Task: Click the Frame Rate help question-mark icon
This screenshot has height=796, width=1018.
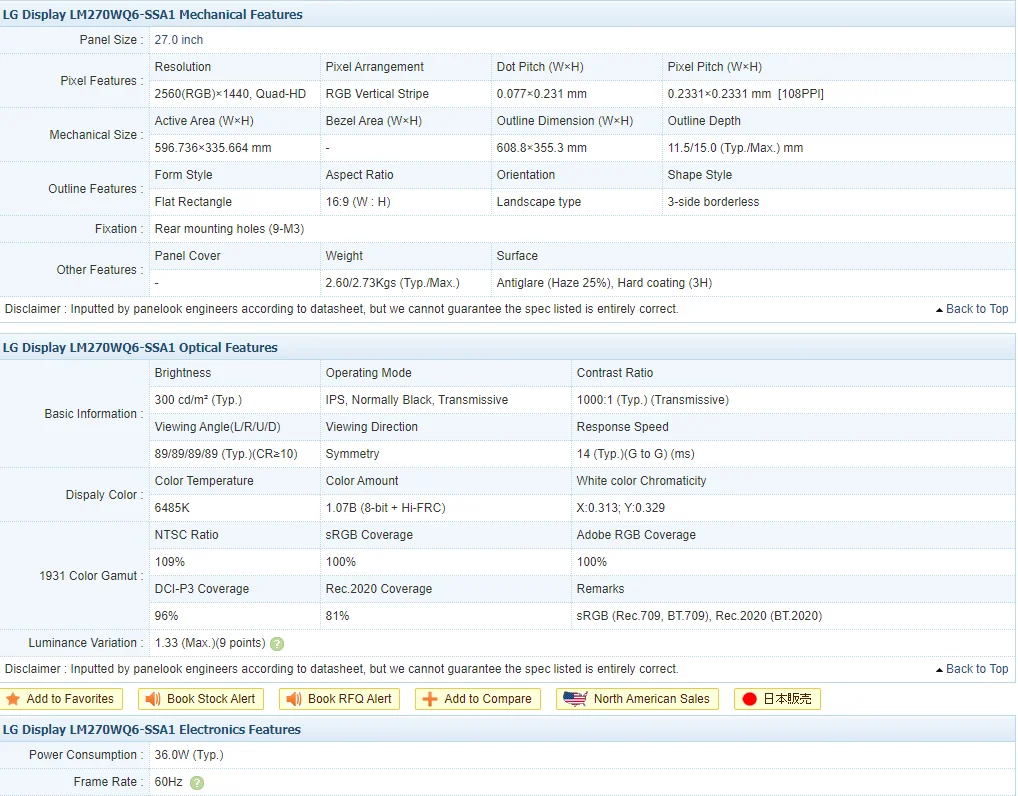Action: point(197,783)
